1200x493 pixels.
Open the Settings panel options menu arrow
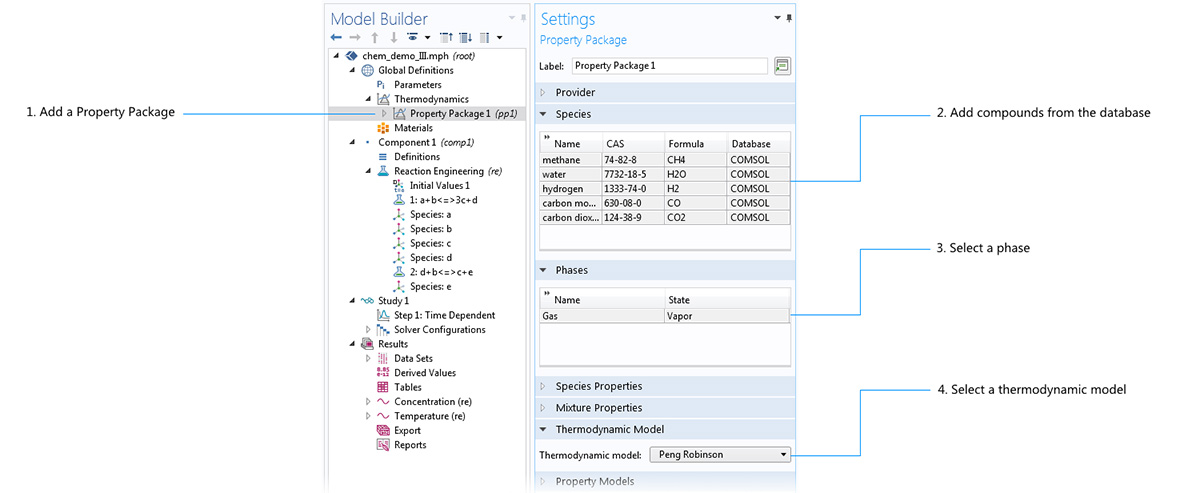[777, 18]
